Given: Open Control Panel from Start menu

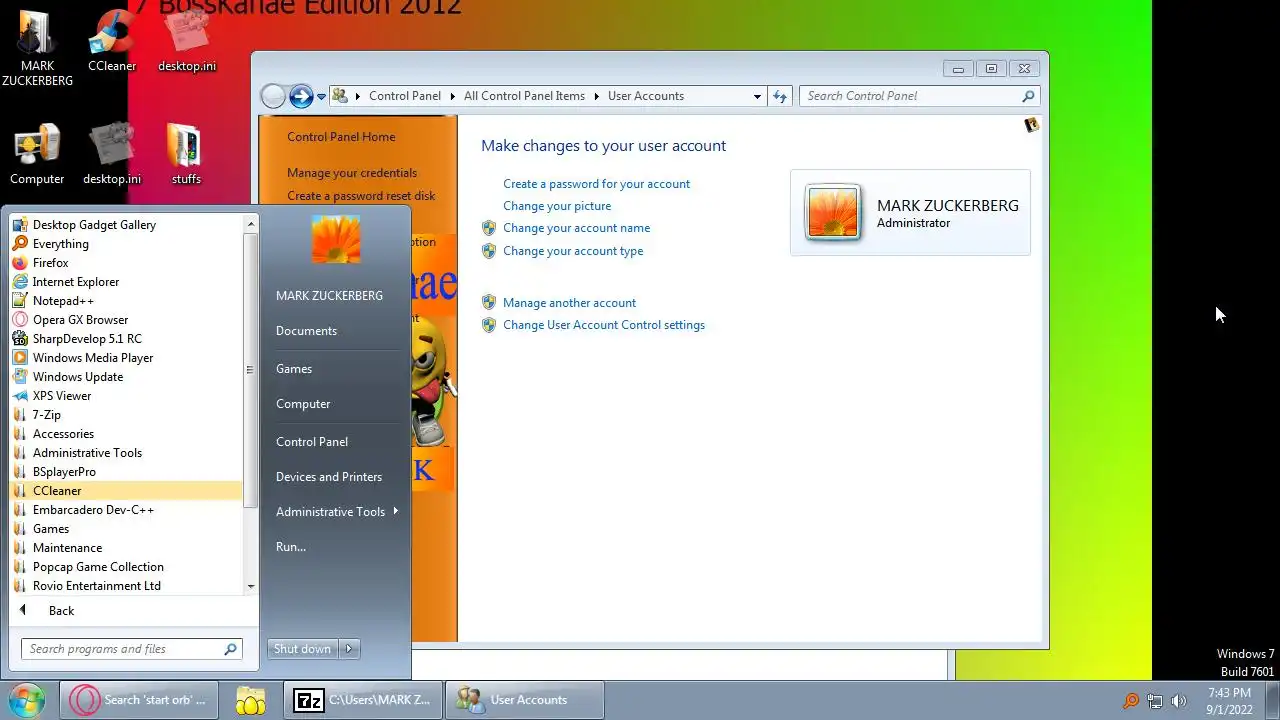Looking at the screenshot, I should pyautogui.click(x=312, y=442).
